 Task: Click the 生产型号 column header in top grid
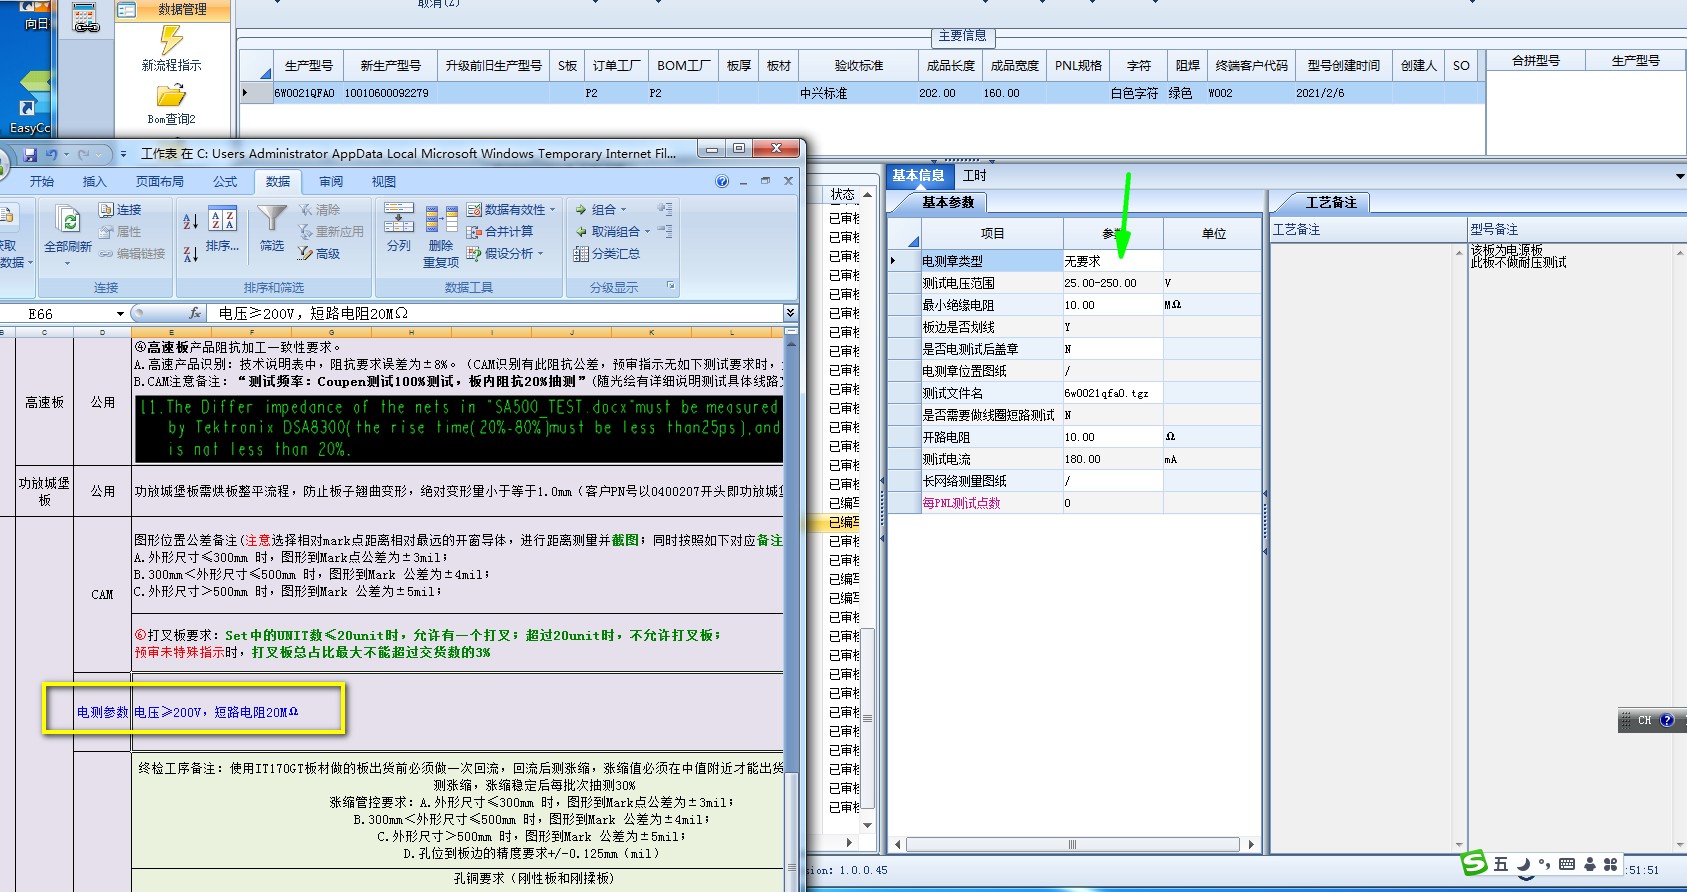[308, 65]
